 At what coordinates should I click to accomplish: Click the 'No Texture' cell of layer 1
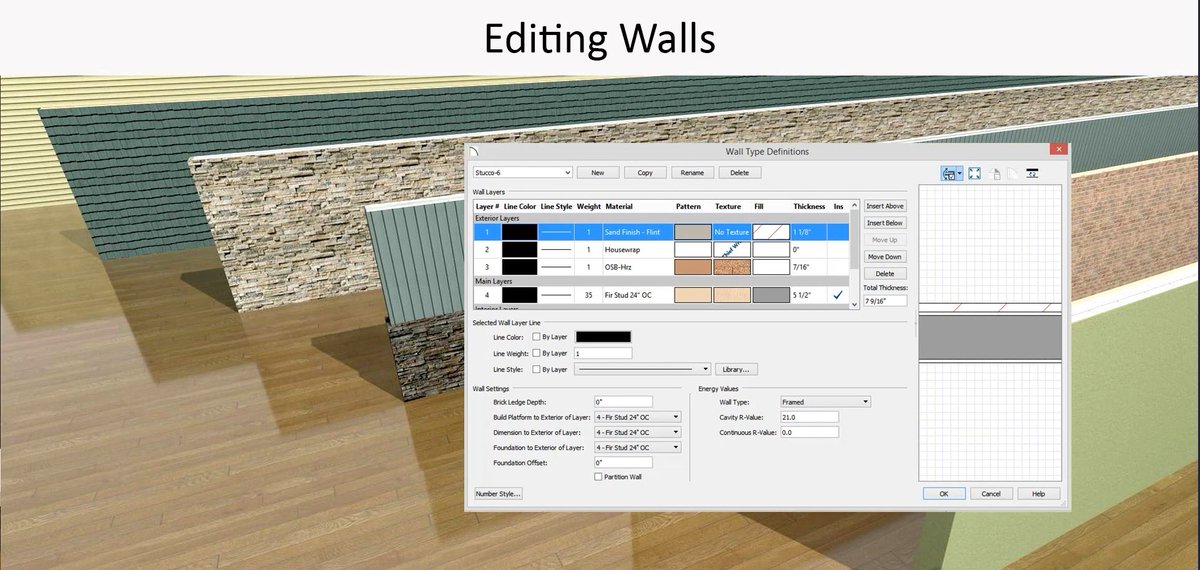tap(732, 231)
